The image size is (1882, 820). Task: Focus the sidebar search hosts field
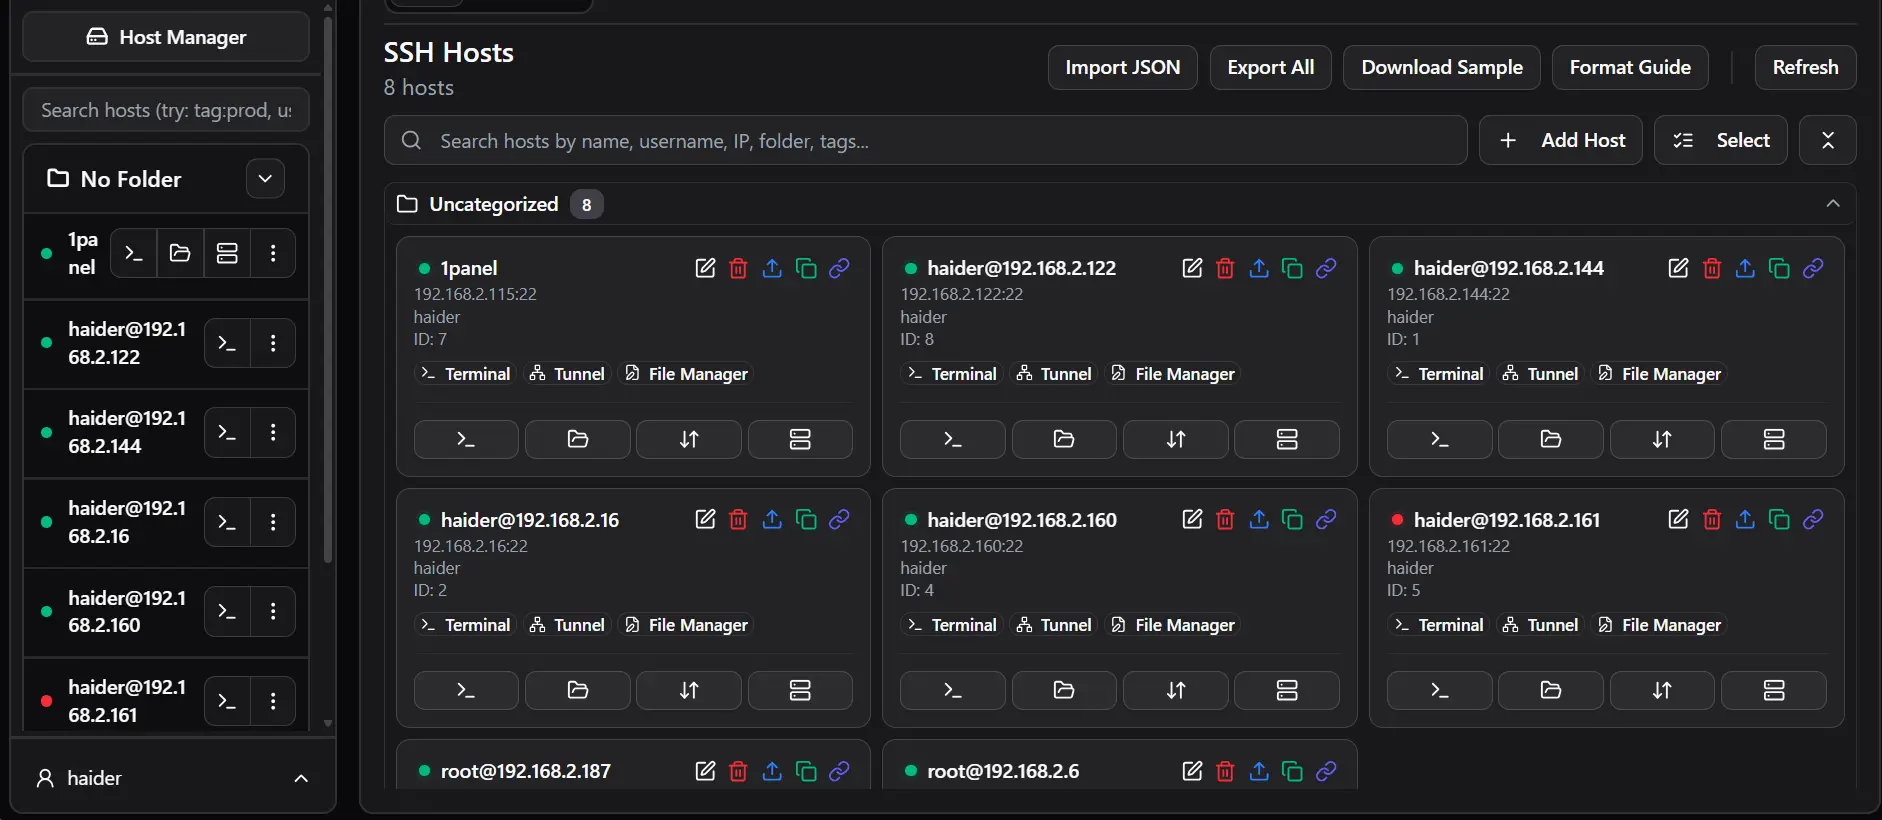coord(166,110)
